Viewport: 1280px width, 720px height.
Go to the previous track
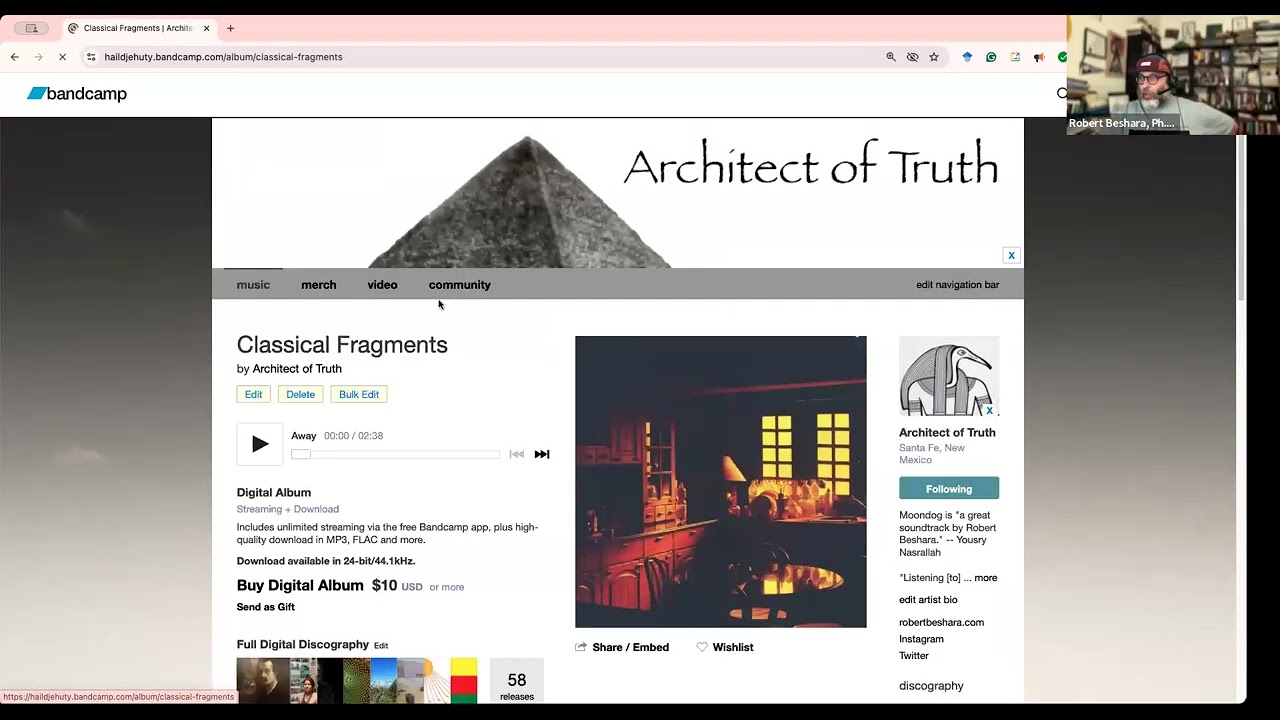pyautogui.click(x=516, y=454)
